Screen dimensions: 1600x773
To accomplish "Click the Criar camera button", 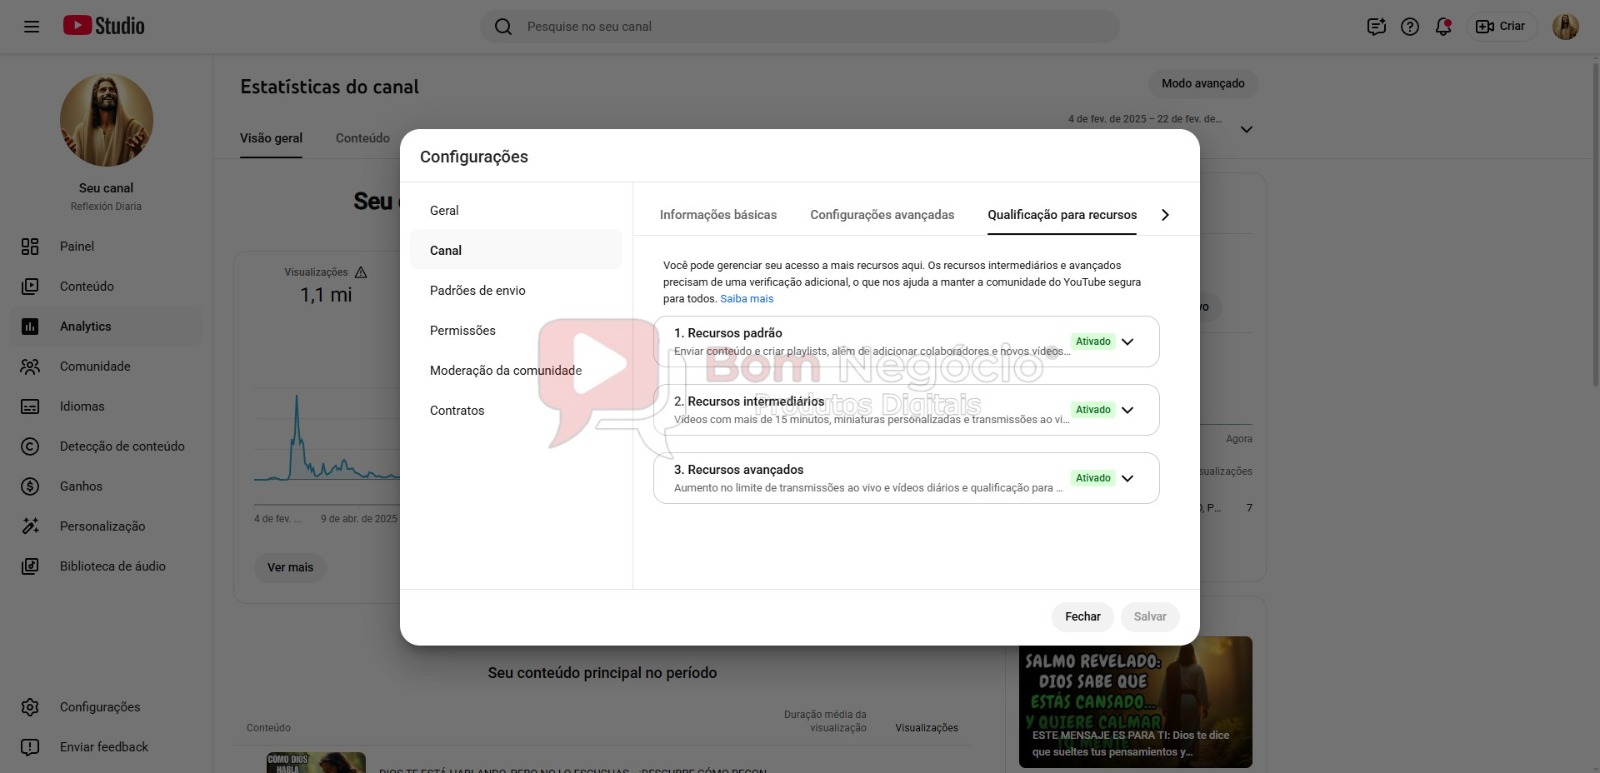I will [x=1501, y=26].
